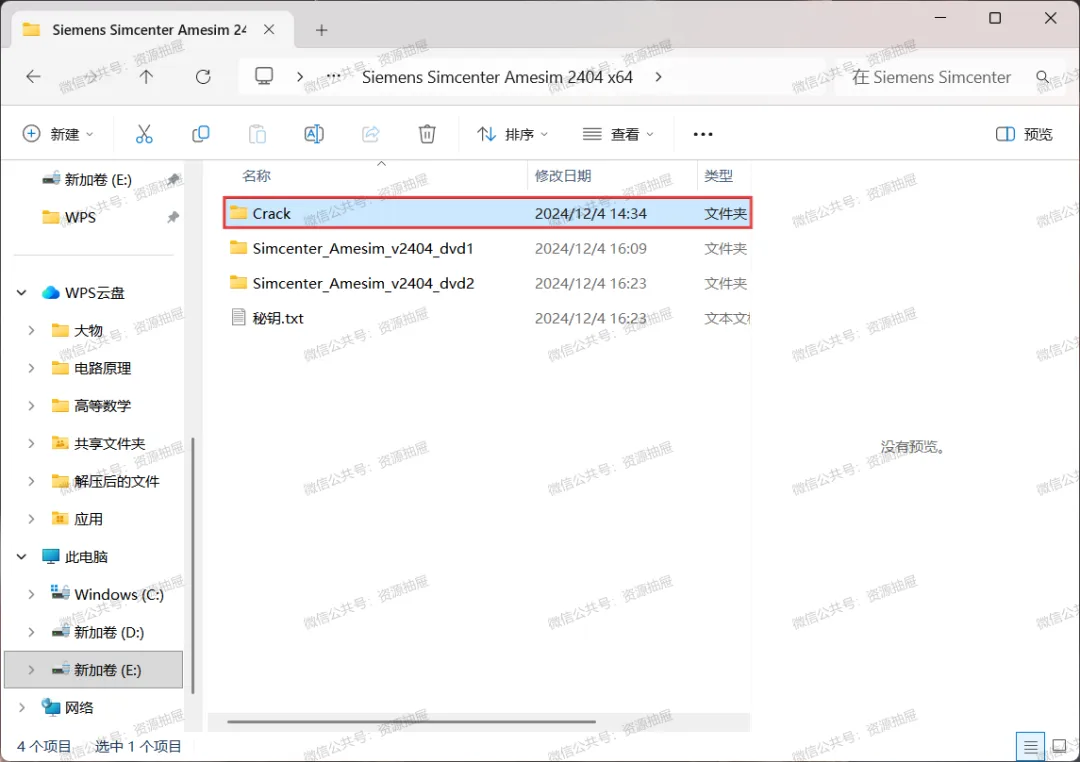
Task: Expand the 网络 tree node
Action: click(21, 708)
